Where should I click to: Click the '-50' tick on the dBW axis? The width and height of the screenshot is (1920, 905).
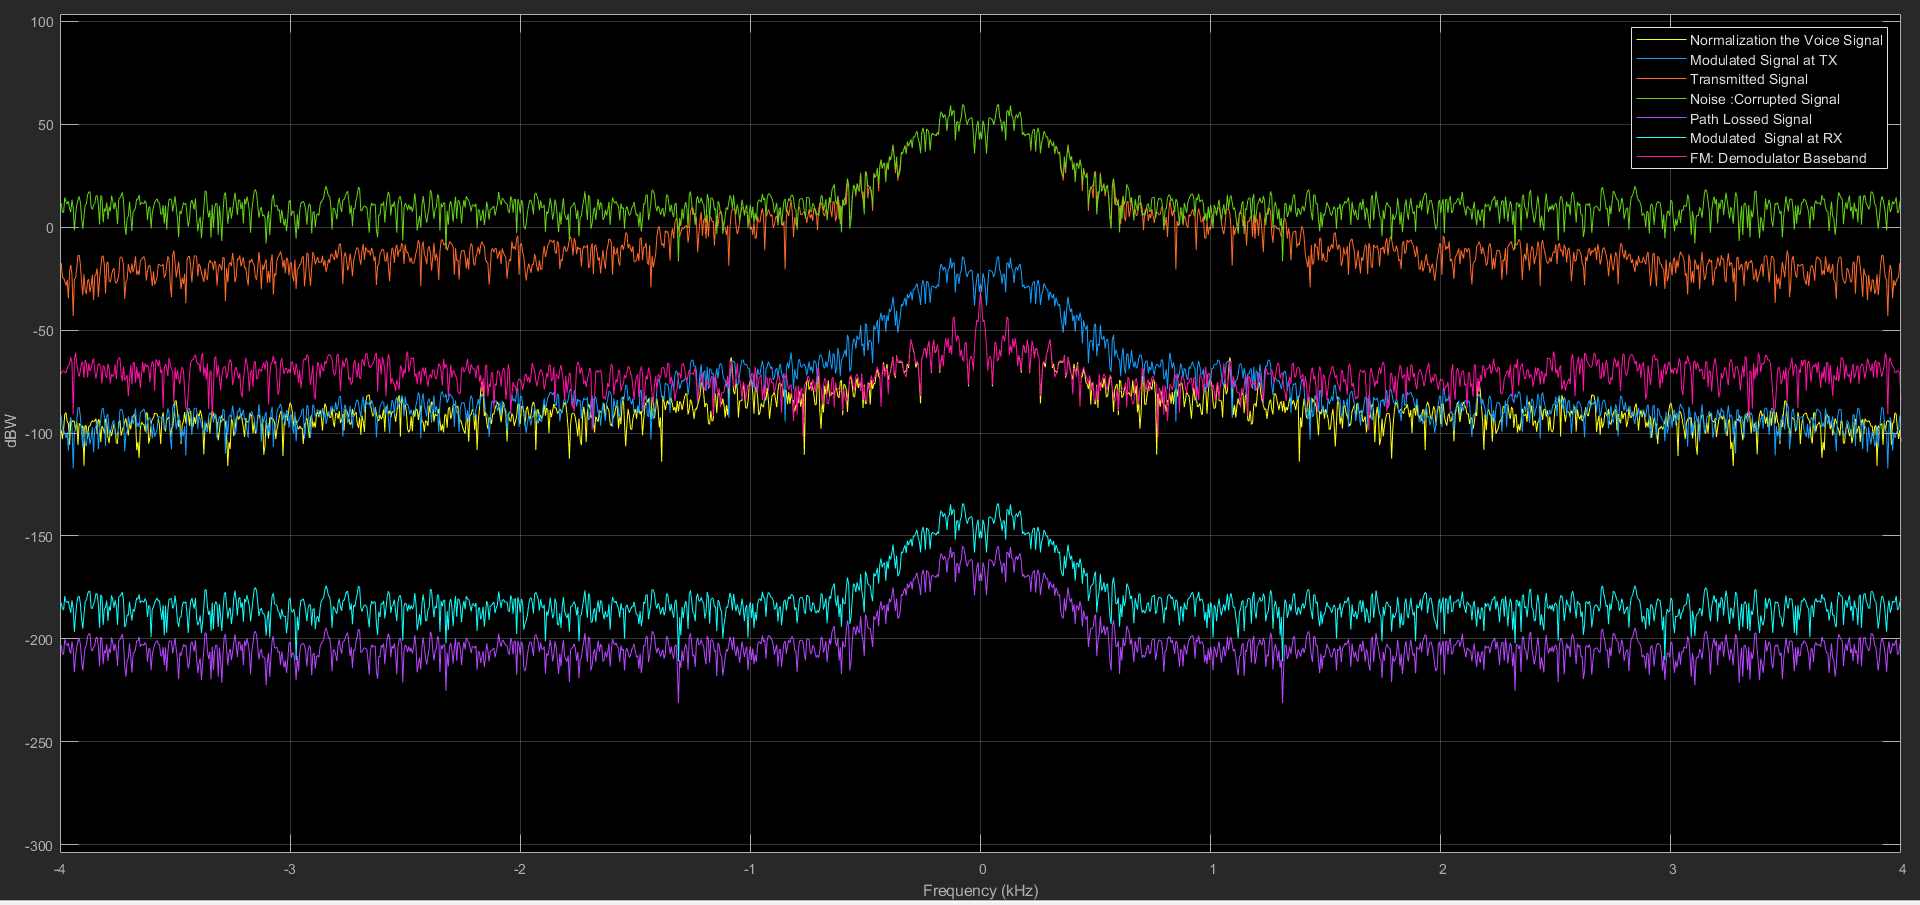(x=42, y=331)
